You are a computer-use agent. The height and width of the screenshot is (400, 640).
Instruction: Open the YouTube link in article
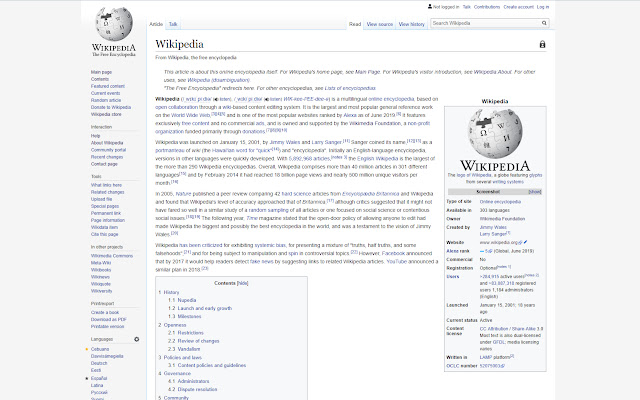396,262
